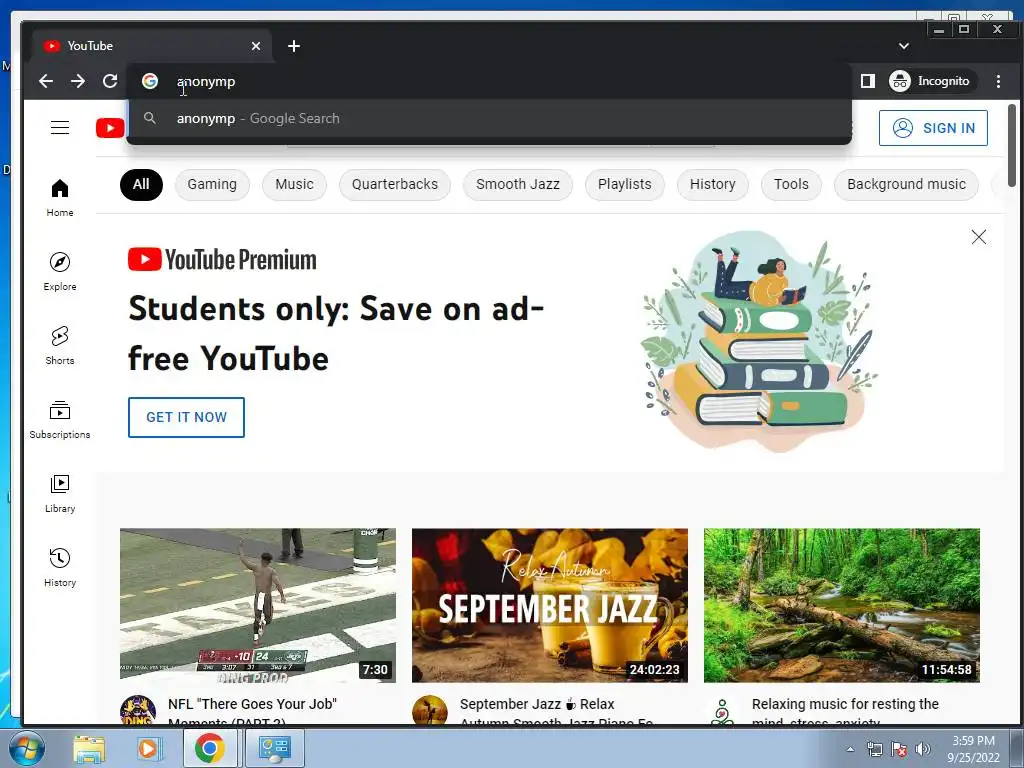Click the address bar text anonymp

pyautogui.click(x=206, y=82)
